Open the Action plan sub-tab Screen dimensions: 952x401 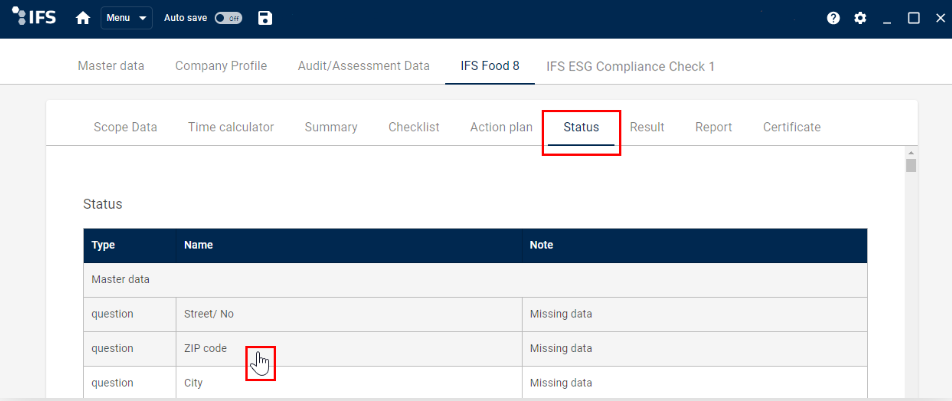click(x=502, y=127)
